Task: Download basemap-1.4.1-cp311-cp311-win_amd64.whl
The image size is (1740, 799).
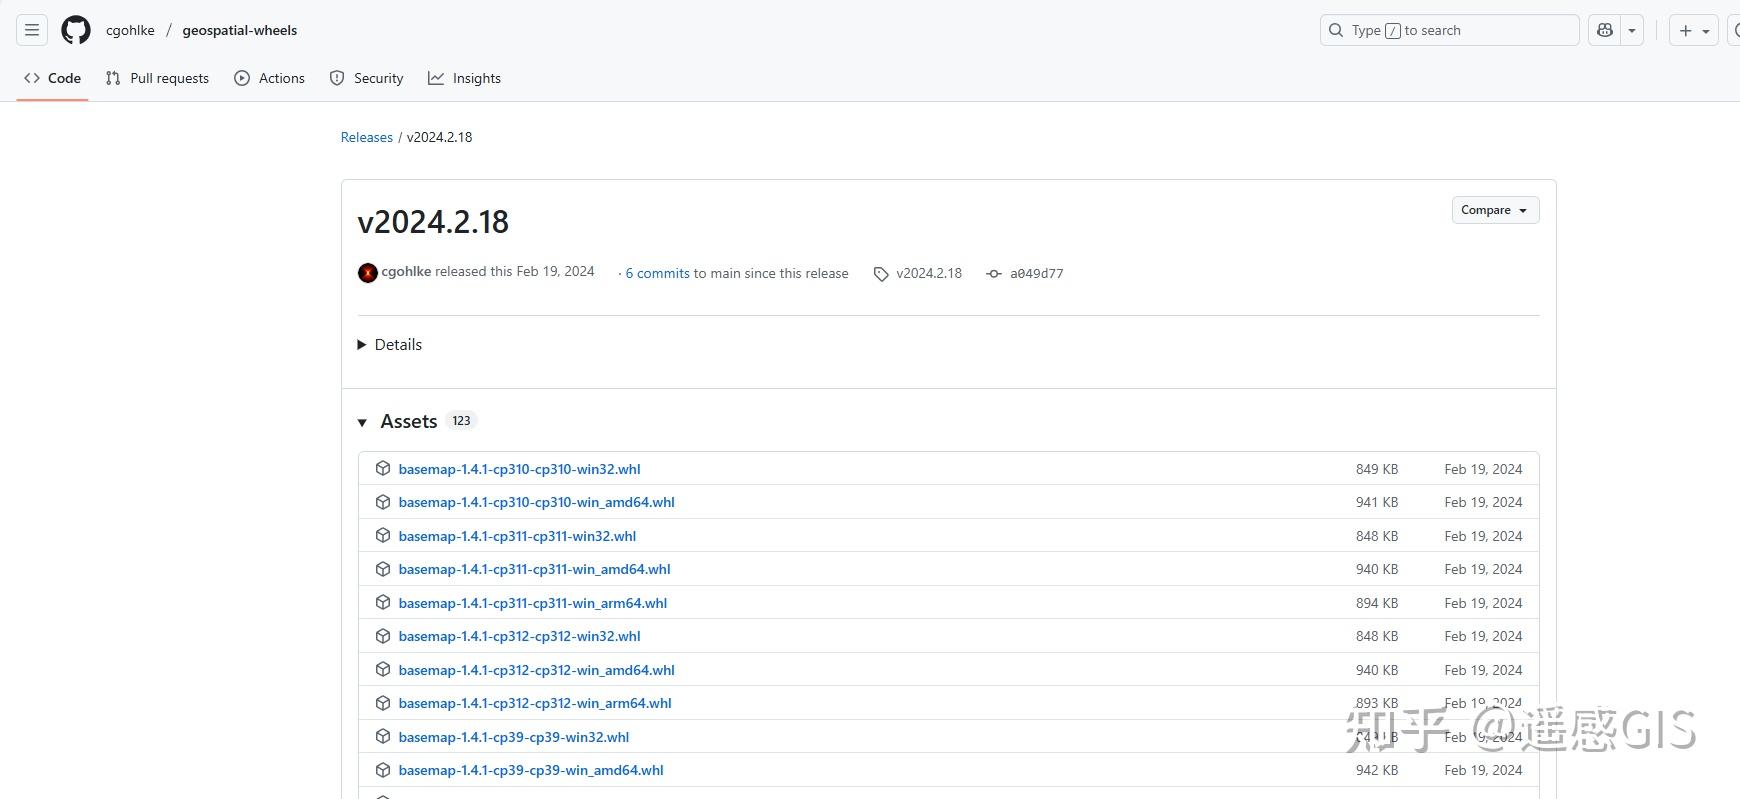Action: (534, 569)
